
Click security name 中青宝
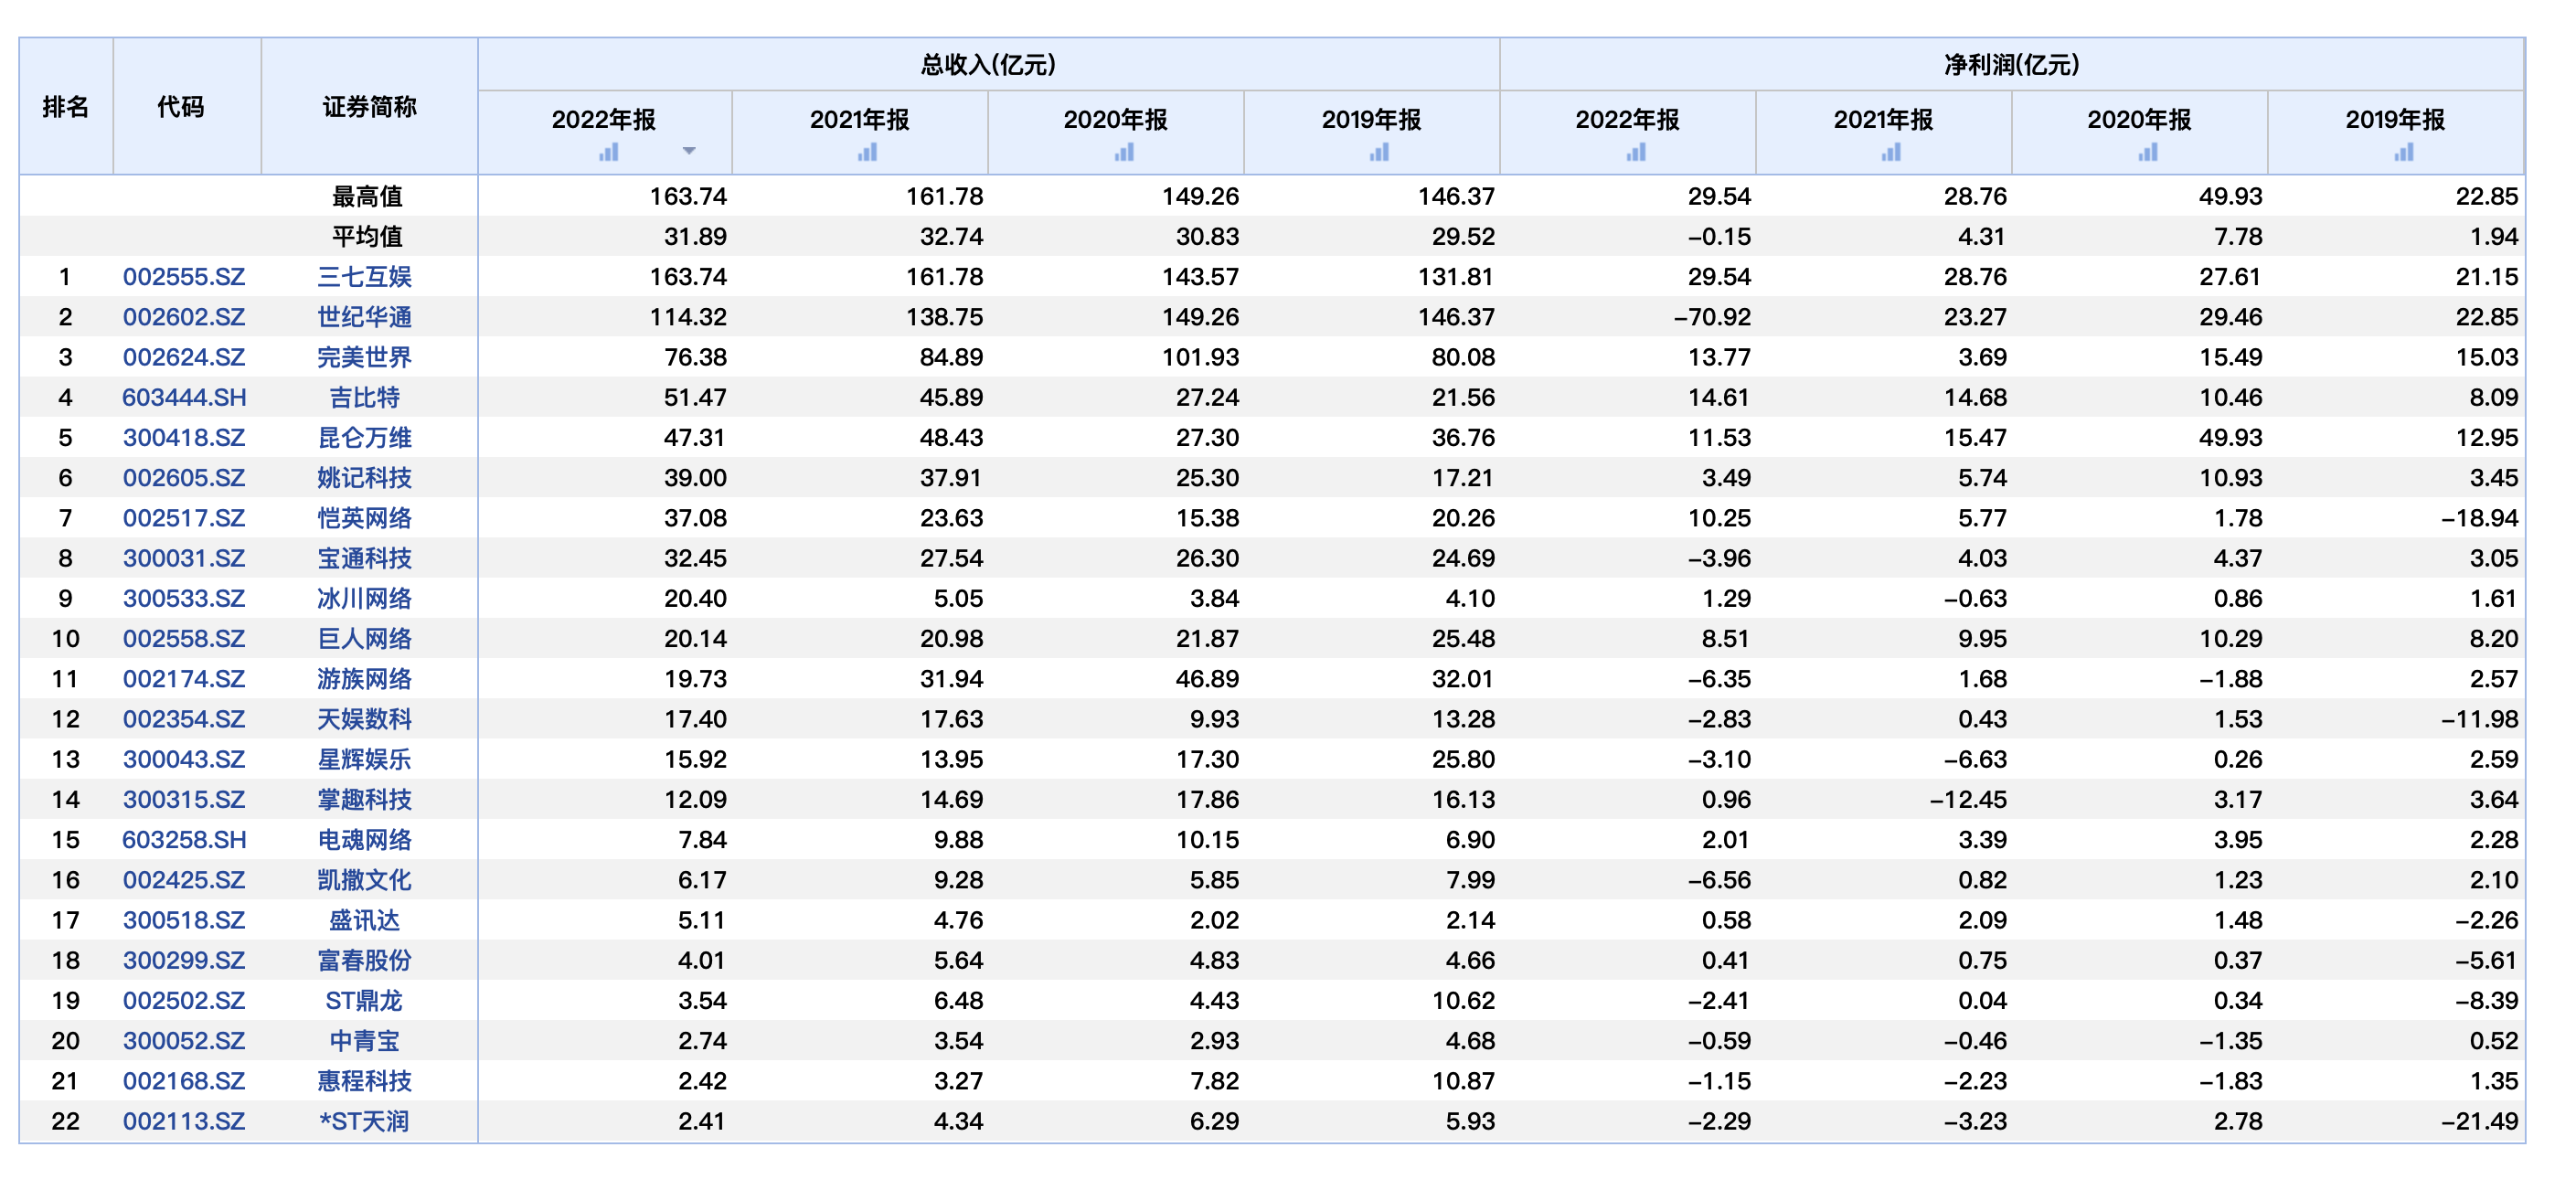tap(365, 1041)
